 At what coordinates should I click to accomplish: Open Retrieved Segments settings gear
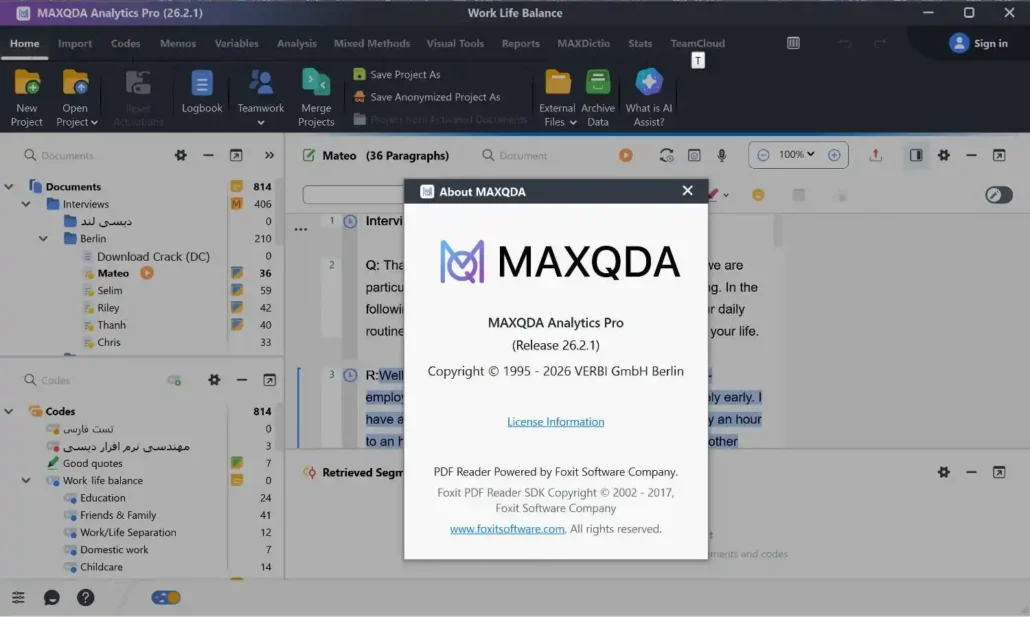943,472
